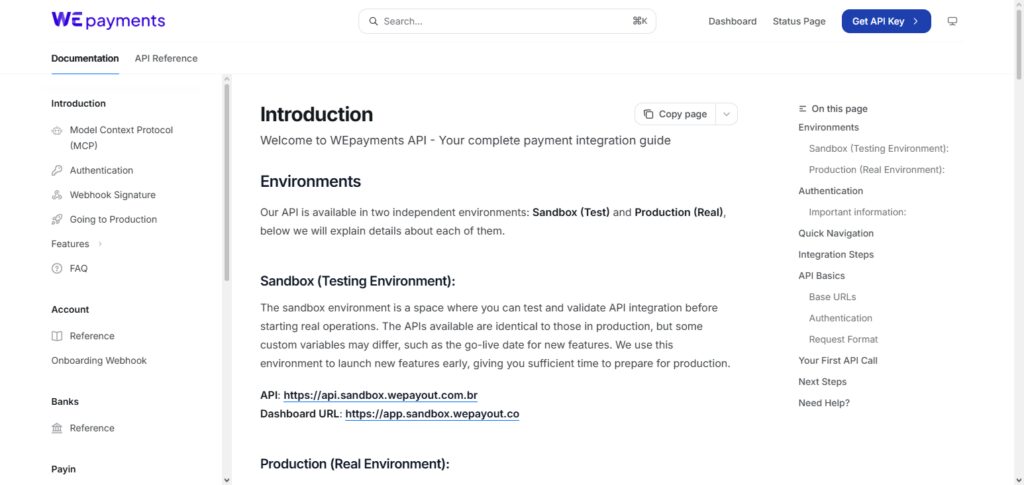1024x485 pixels.
Task: Click the Production (Real Environment) heading
Action: [x=355, y=464]
